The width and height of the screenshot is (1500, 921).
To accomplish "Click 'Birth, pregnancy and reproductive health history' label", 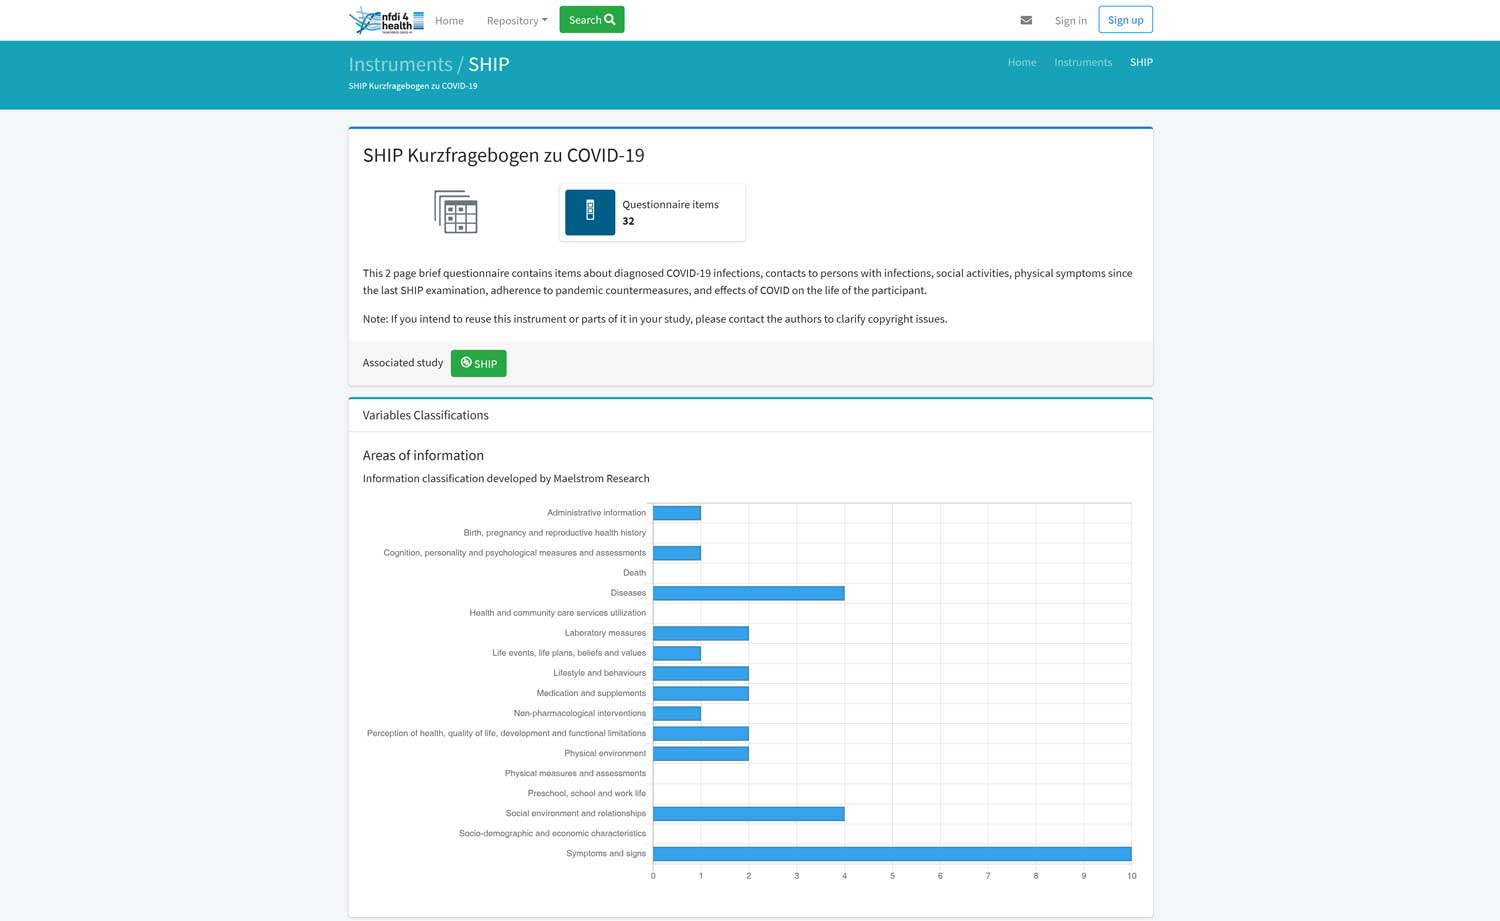I will (x=555, y=533).
